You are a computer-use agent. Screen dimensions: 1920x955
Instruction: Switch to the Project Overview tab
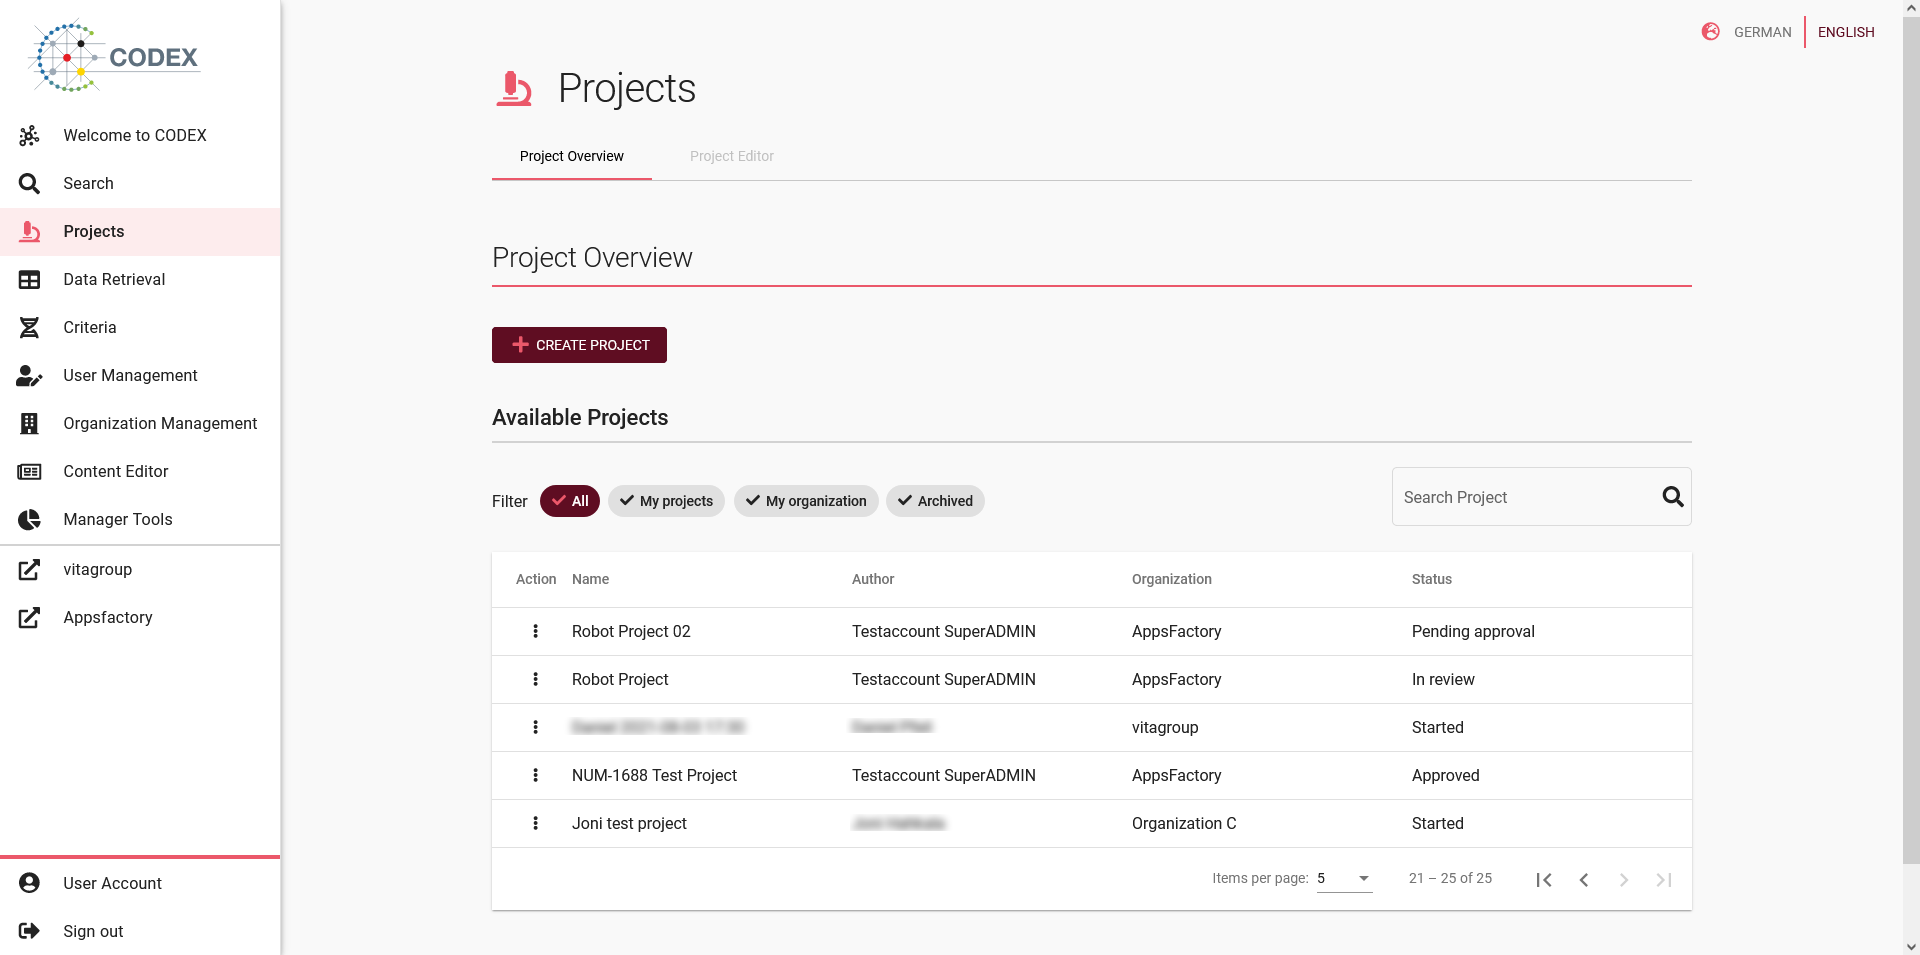tap(572, 156)
